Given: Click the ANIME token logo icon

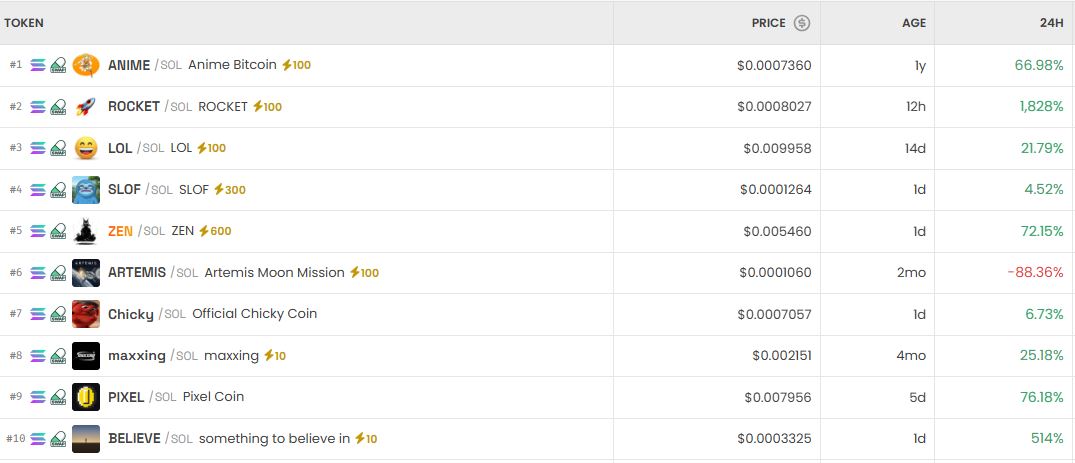Looking at the screenshot, I should click(x=86, y=65).
